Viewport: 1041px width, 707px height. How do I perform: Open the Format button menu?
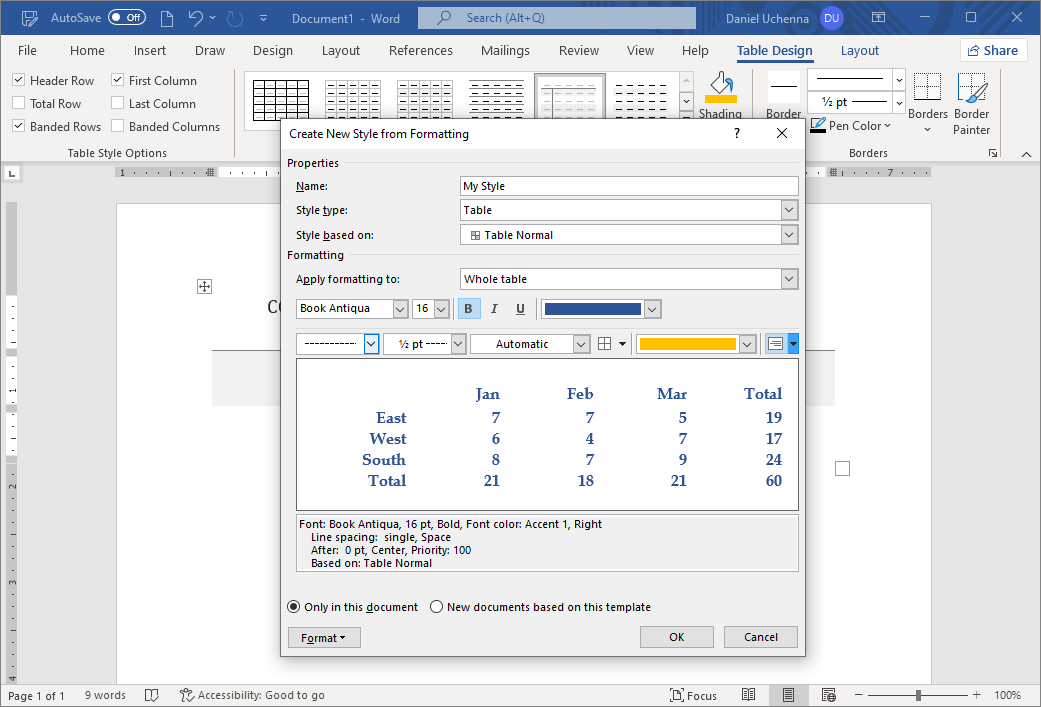pos(323,638)
